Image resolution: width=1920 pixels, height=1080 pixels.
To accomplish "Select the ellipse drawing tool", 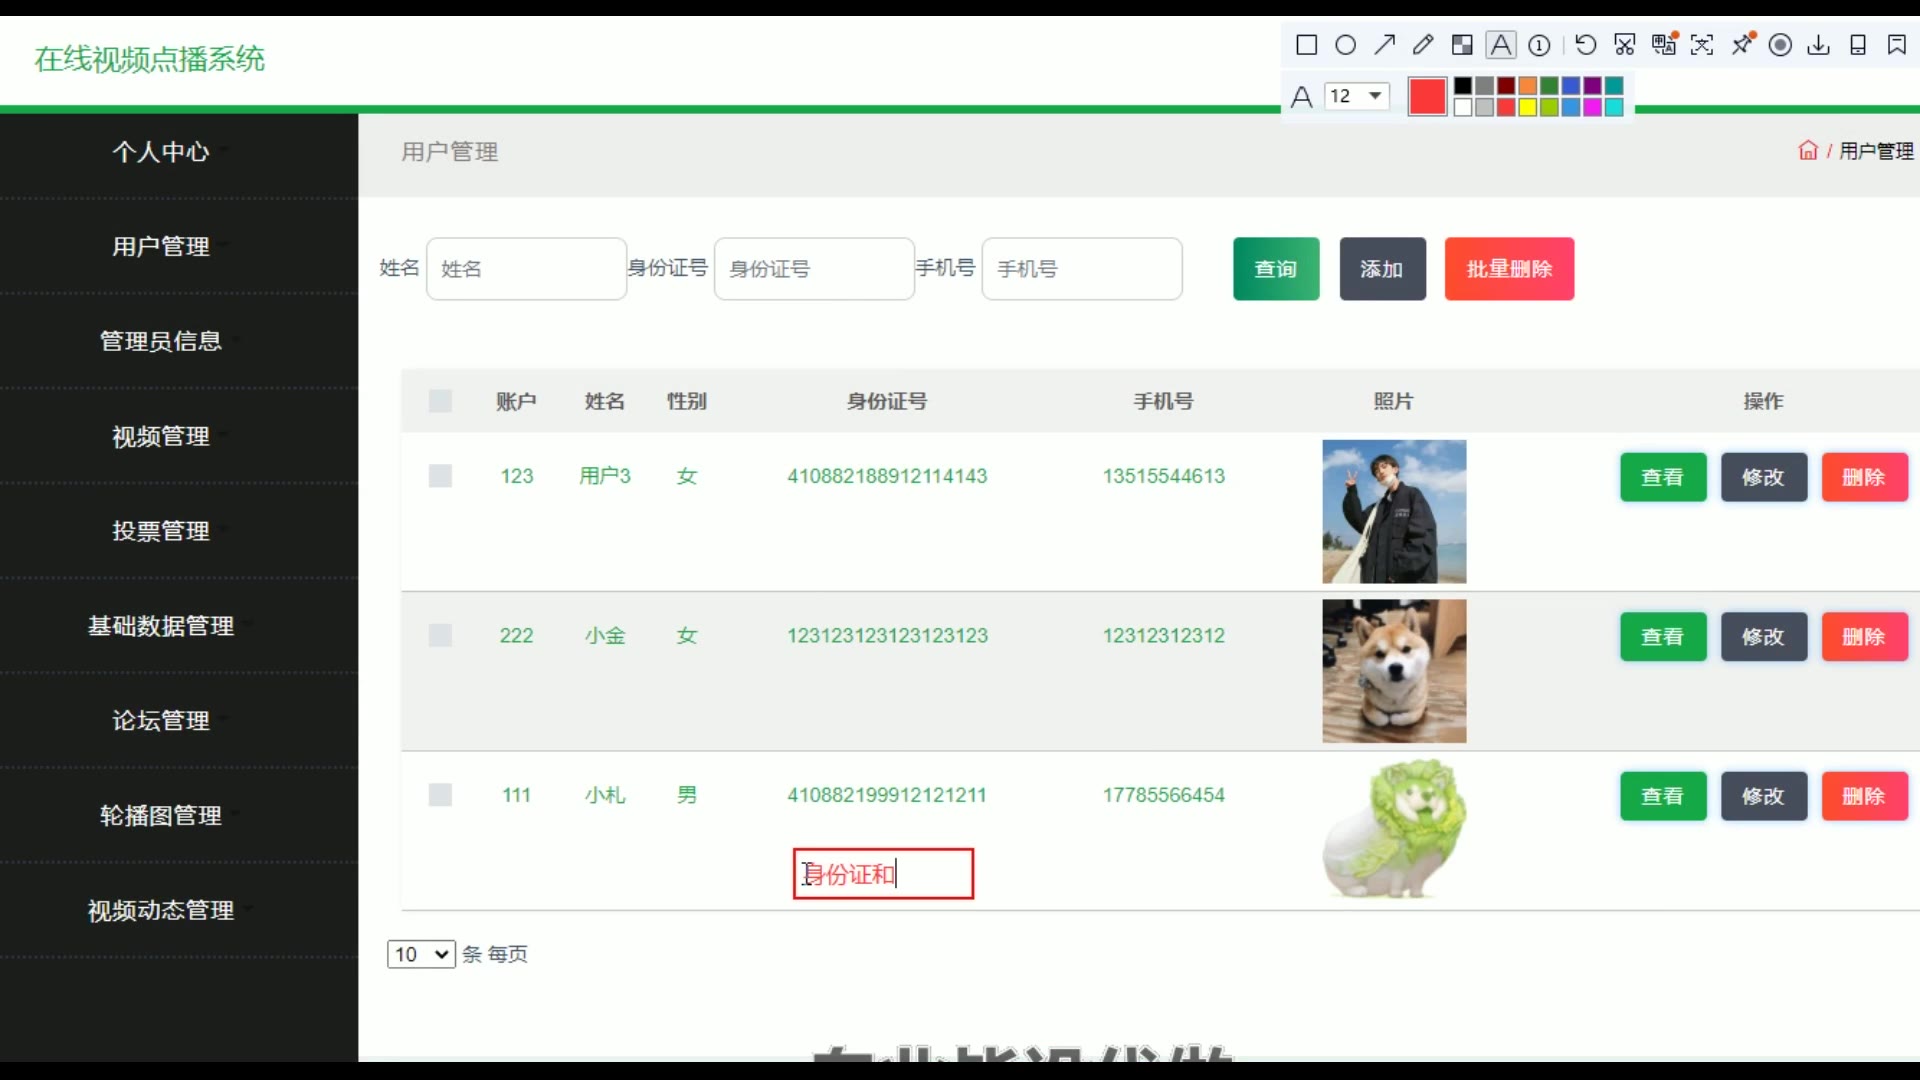I will pyautogui.click(x=1346, y=45).
